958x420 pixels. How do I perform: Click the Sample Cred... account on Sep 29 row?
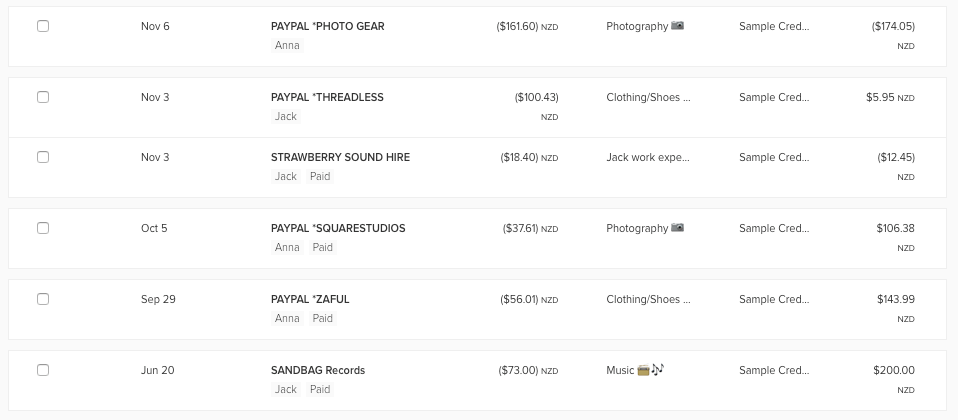pyautogui.click(x=773, y=299)
